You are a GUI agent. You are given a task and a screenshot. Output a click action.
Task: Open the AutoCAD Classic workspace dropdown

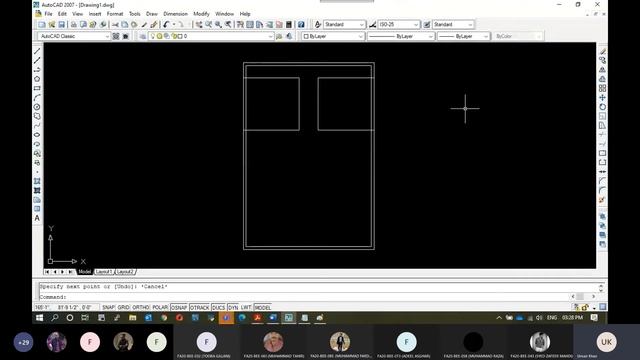[x=74, y=36]
